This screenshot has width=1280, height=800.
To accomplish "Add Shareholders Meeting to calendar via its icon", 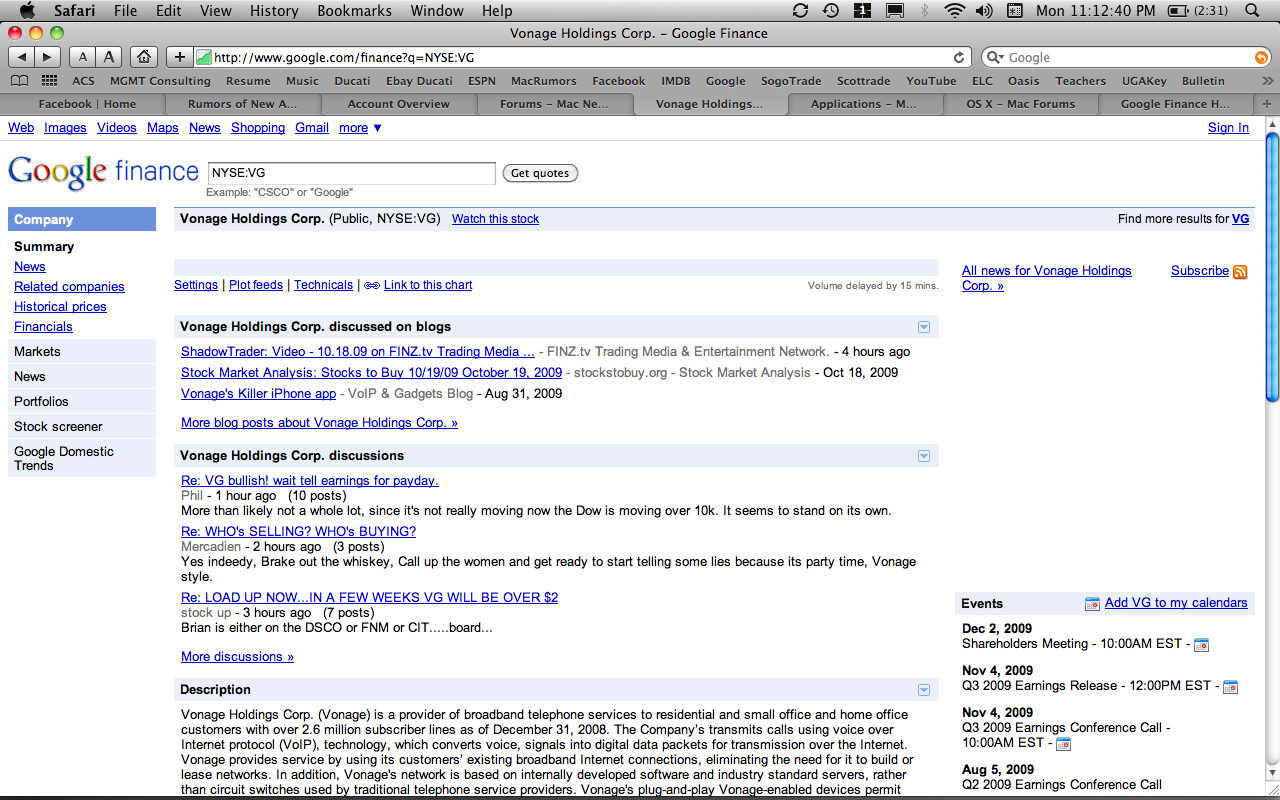I will [1202, 645].
